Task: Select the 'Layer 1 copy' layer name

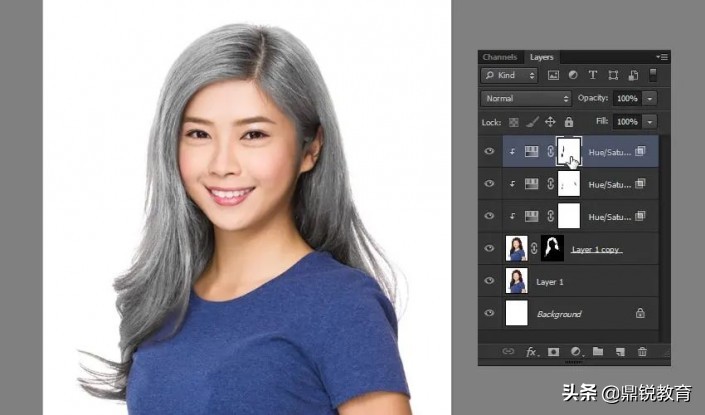Action: [x=596, y=250]
